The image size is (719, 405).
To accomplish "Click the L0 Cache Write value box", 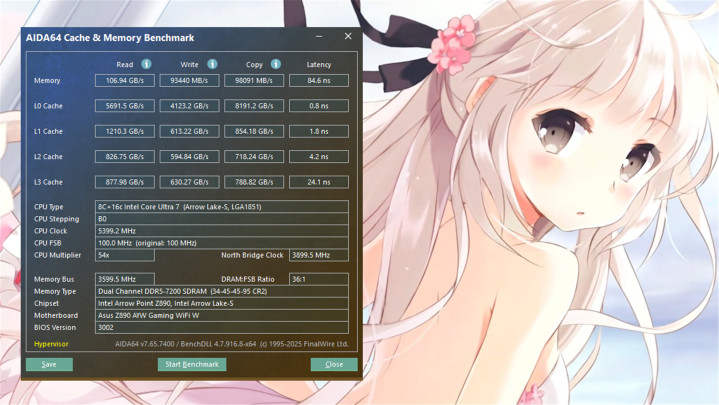I will coord(189,105).
